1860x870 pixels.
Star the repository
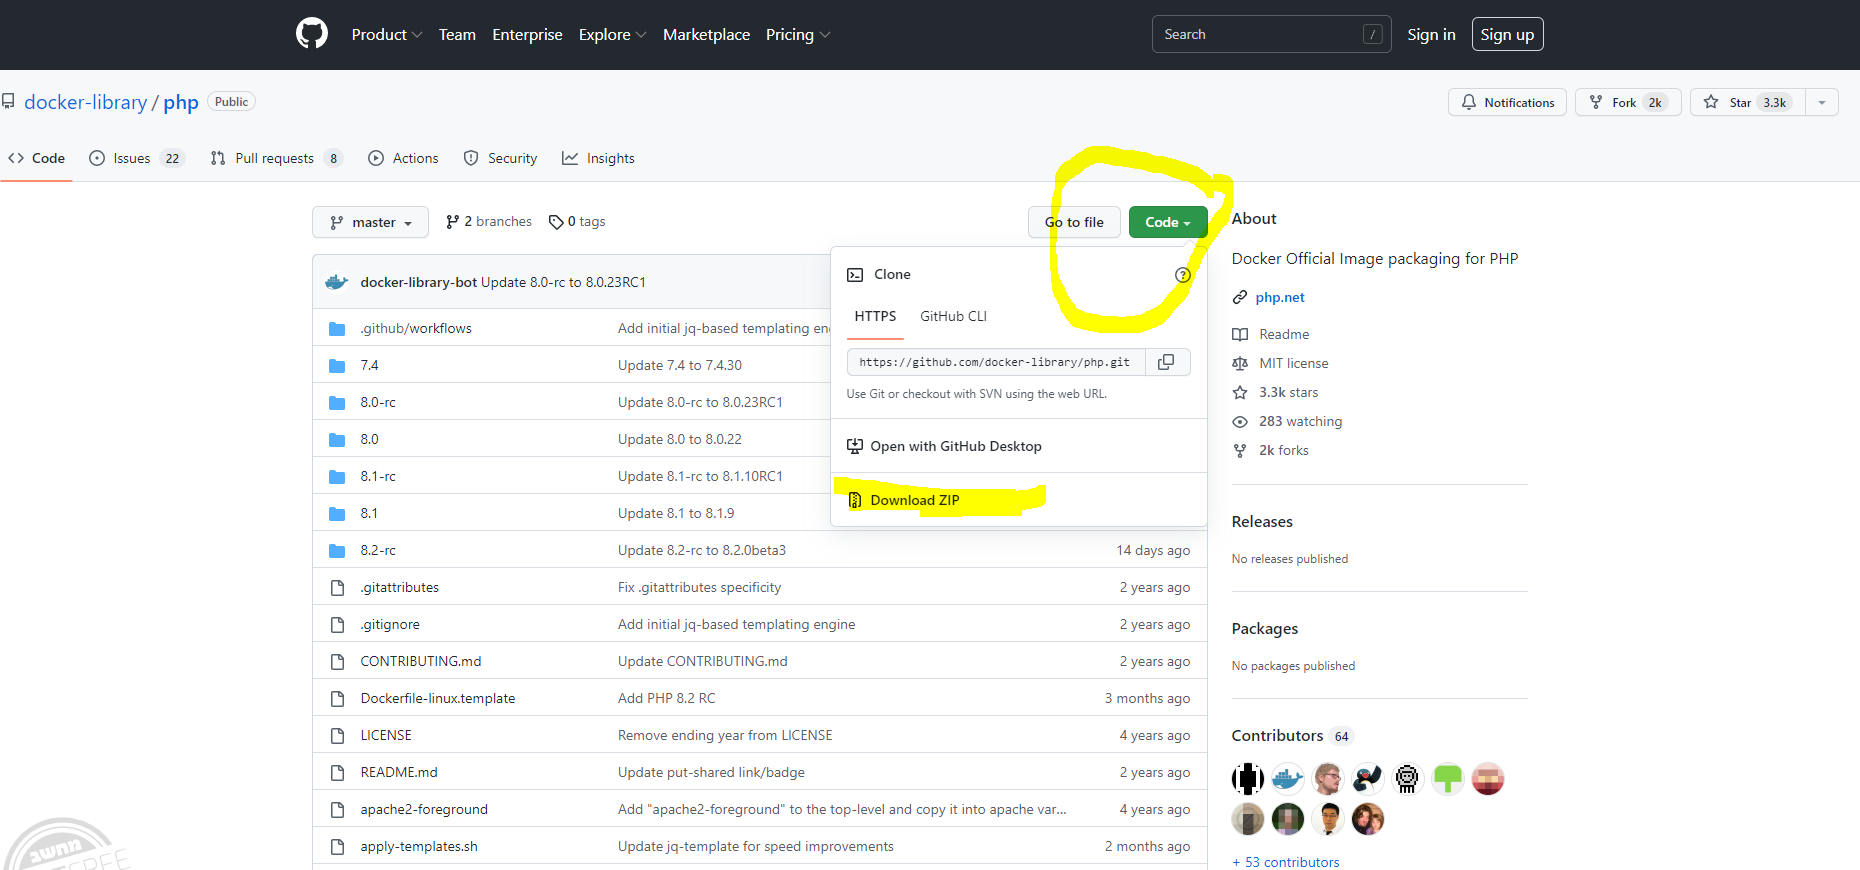[x=1748, y=102]
